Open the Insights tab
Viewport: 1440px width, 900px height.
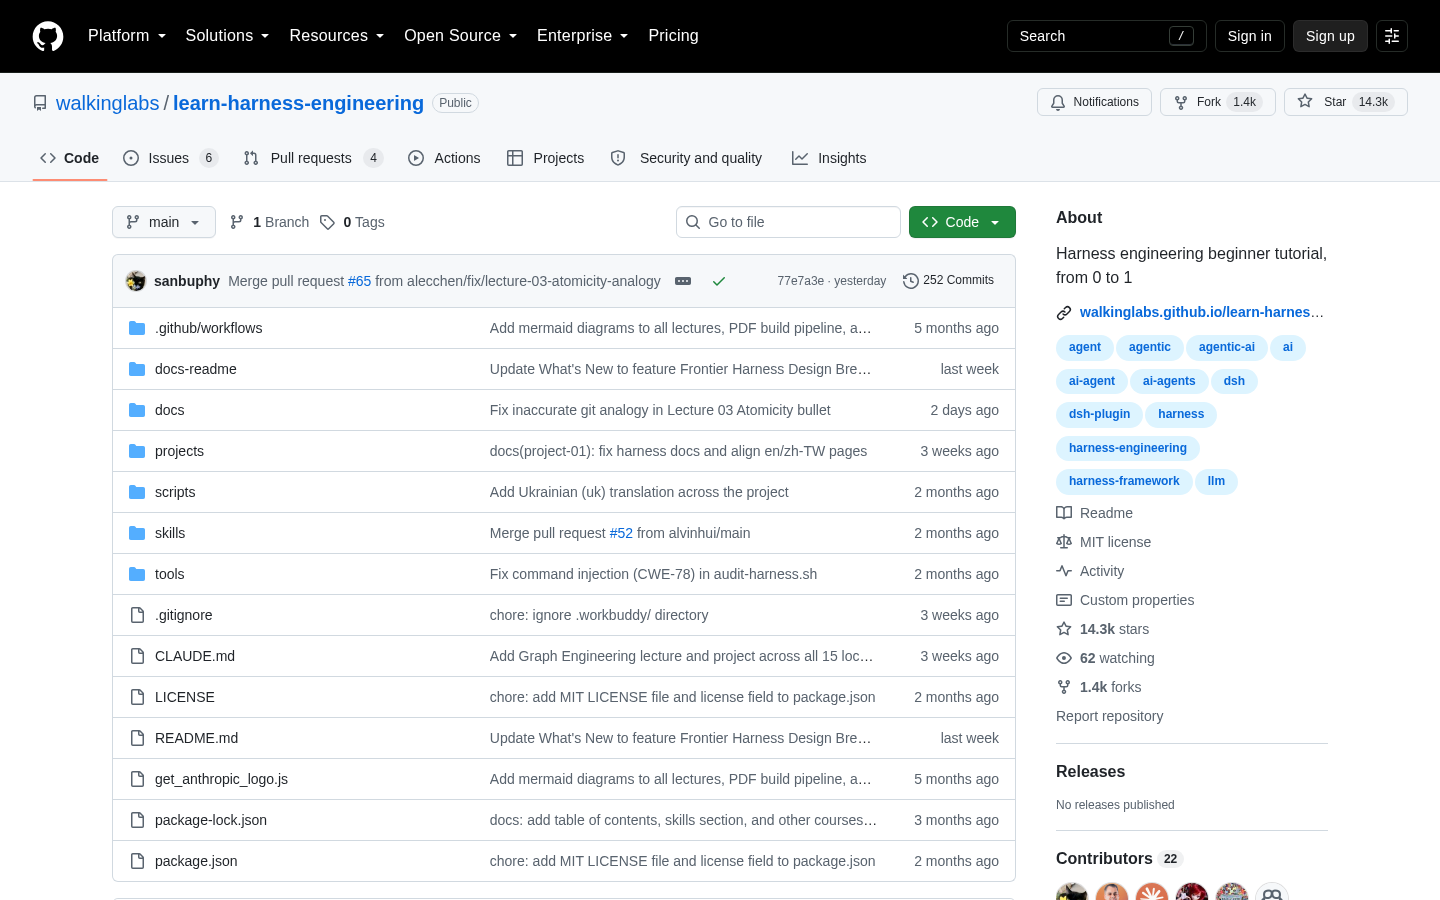click(829, 158)
